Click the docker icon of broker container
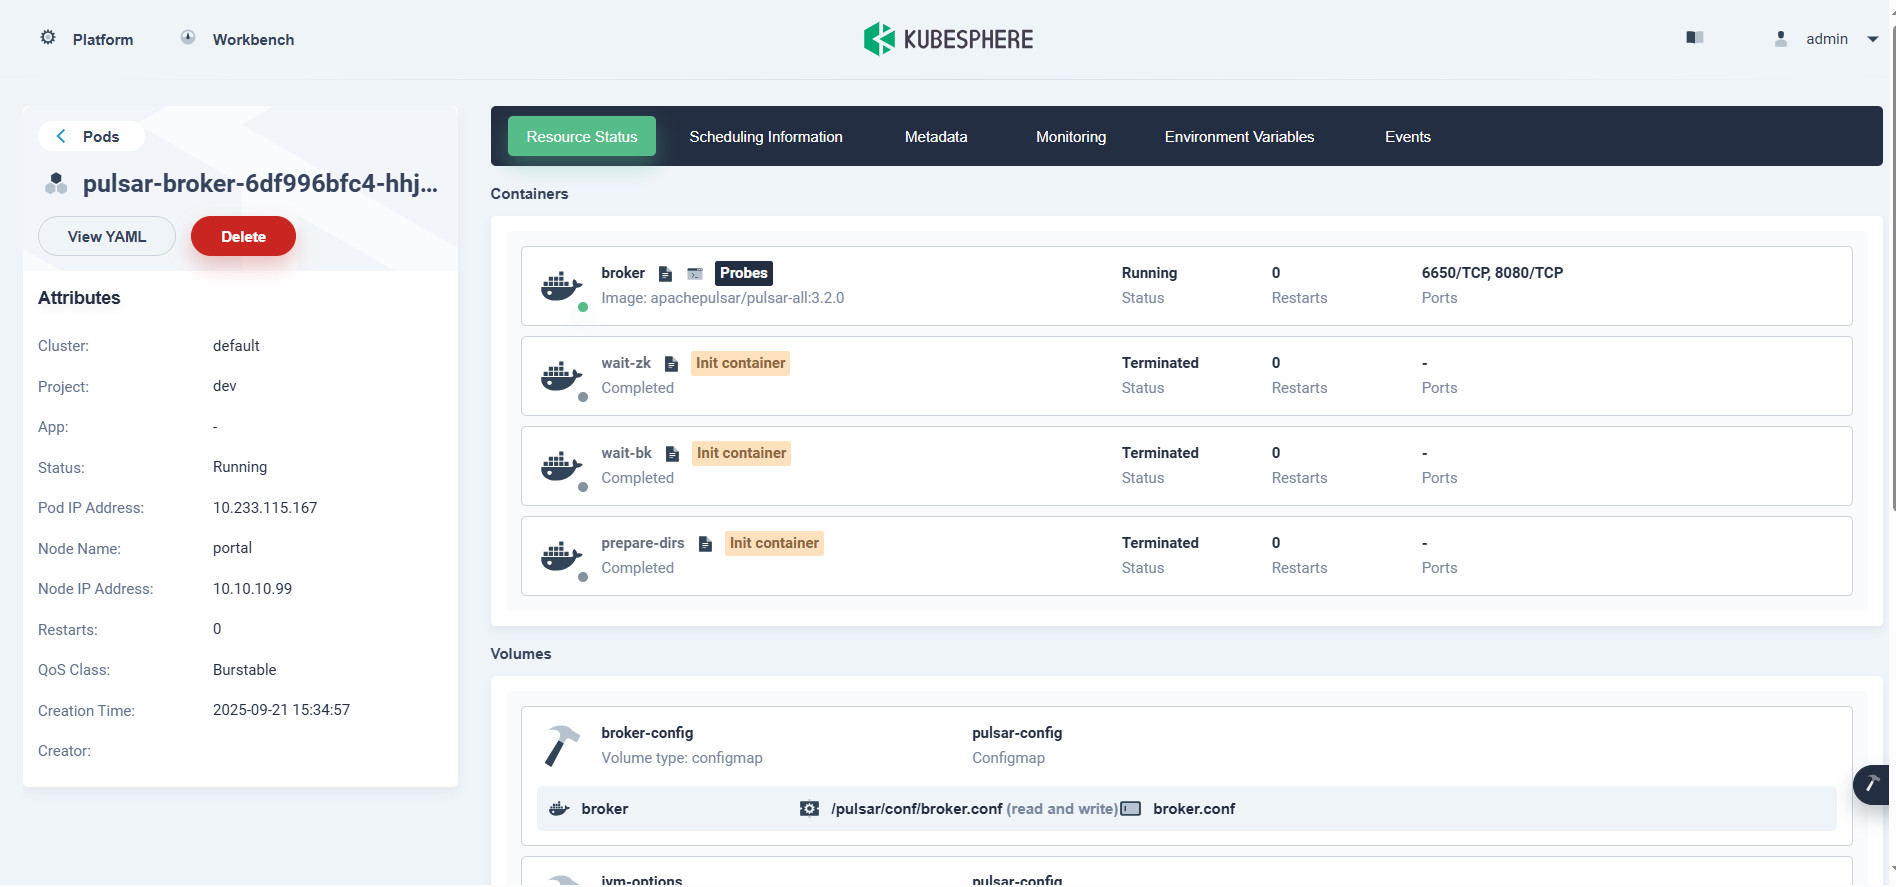Screen dimensions: 1896x887 [561, 286]
